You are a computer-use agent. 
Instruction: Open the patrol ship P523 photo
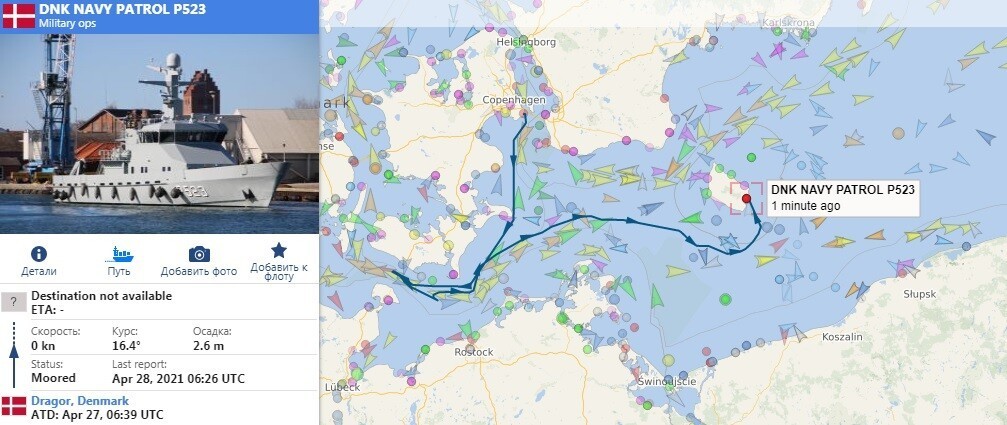pyautogui.click(x=159, y=133)
